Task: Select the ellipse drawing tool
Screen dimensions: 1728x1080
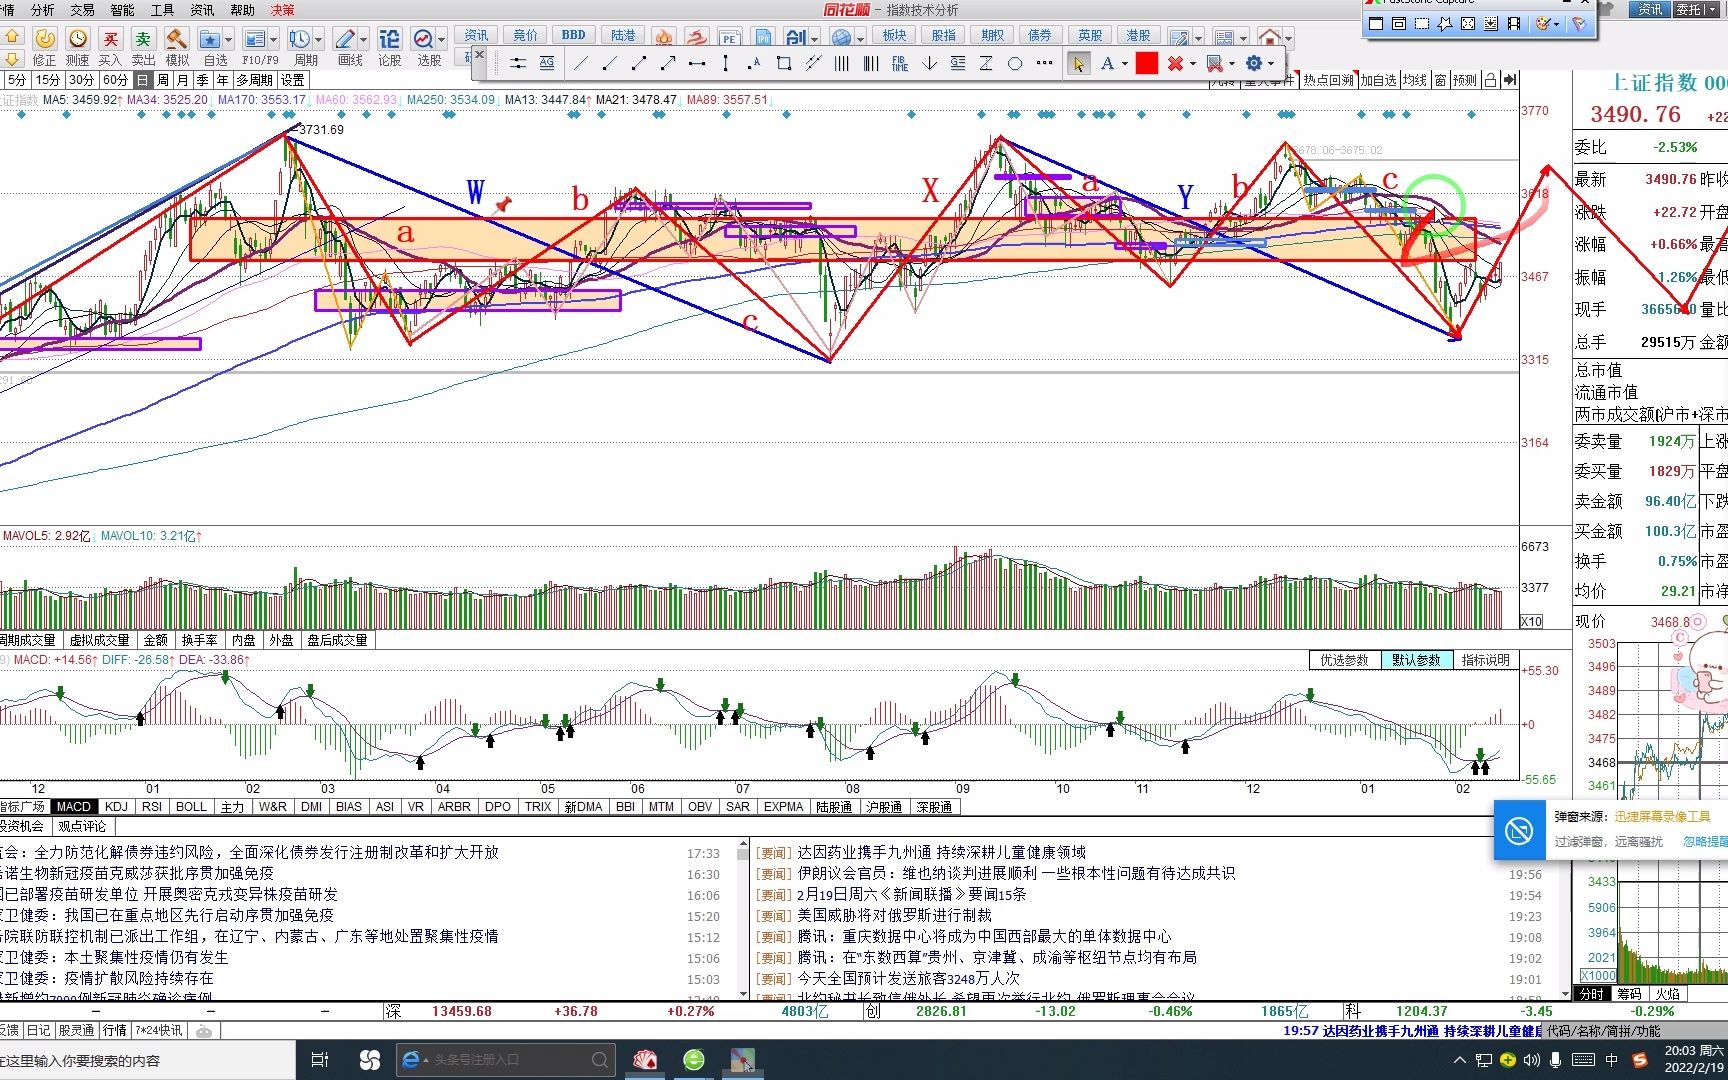Action: pyautogui.click(x=1015, y=63)
